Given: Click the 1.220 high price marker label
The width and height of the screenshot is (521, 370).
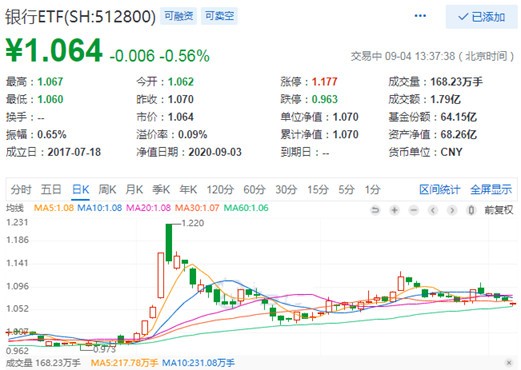Looking at the screenshot, I should (193, 223).
